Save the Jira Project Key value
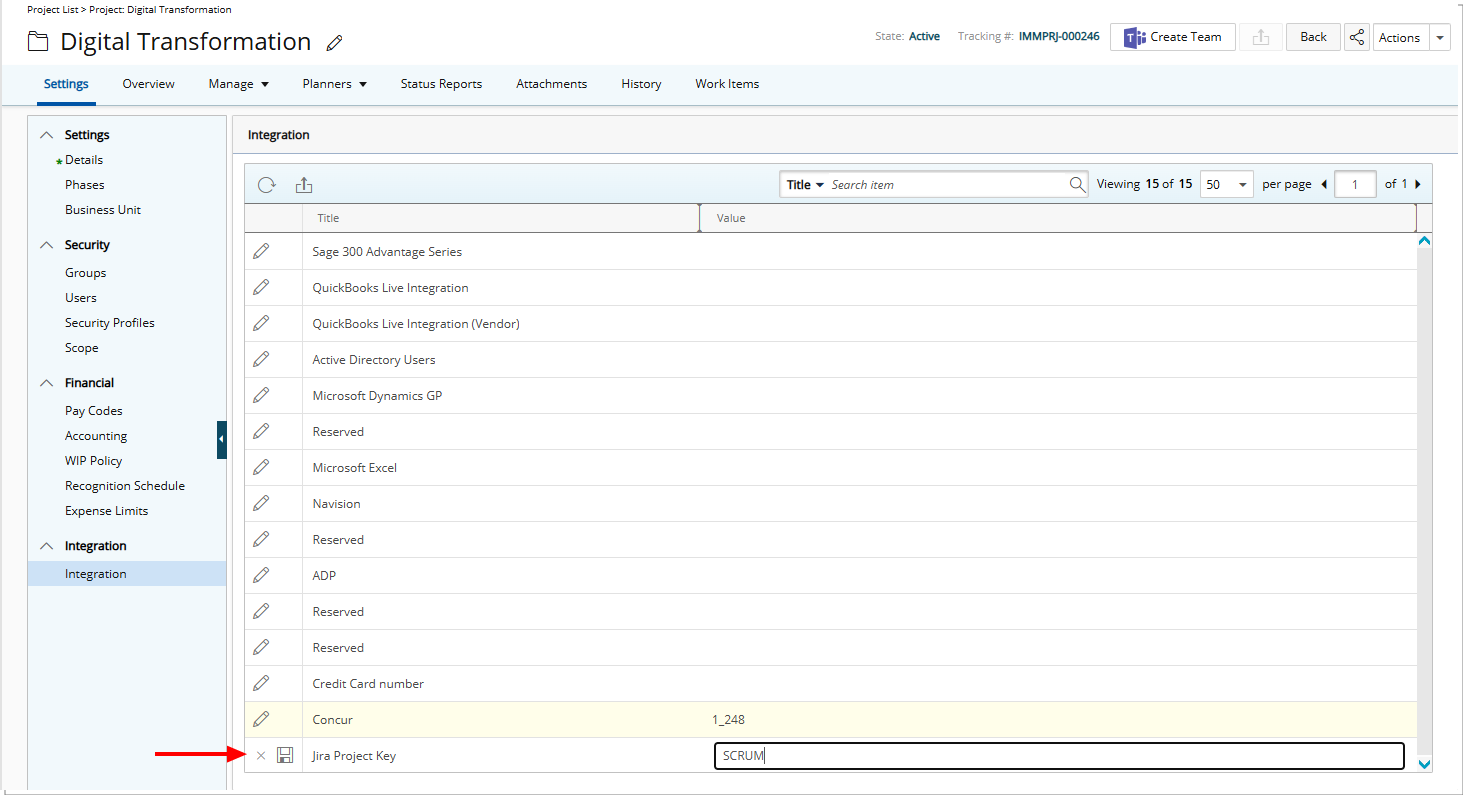Viewport: 1463px width, 795px height. [x=285, y=755]
